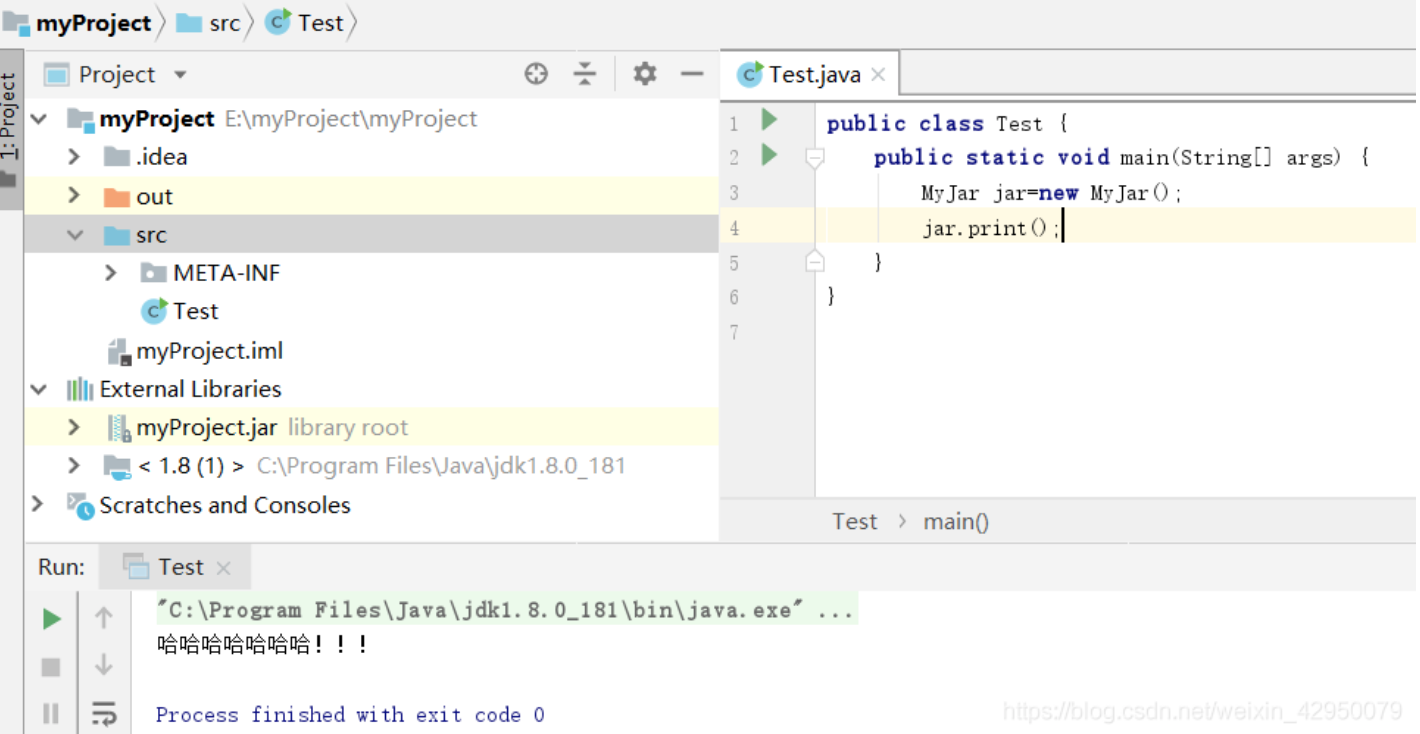Viewport: 1420px width, 734px height.
Task: Open Project panel settings gear
Action: click(645, 74)
